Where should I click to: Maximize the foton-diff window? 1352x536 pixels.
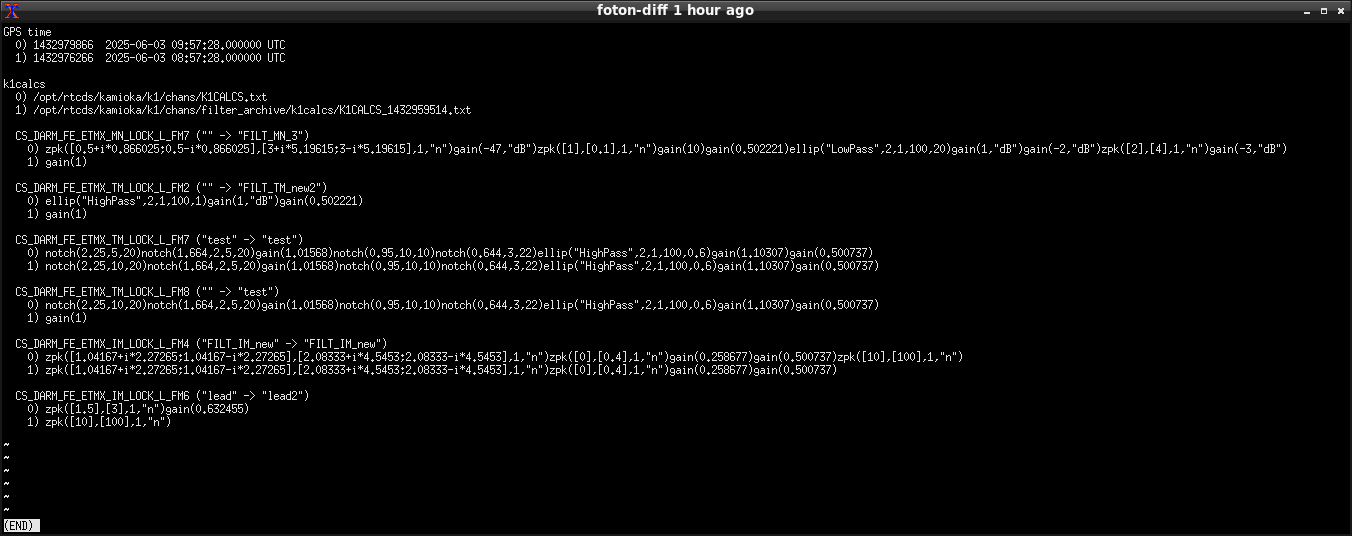tap(1324, 10)
